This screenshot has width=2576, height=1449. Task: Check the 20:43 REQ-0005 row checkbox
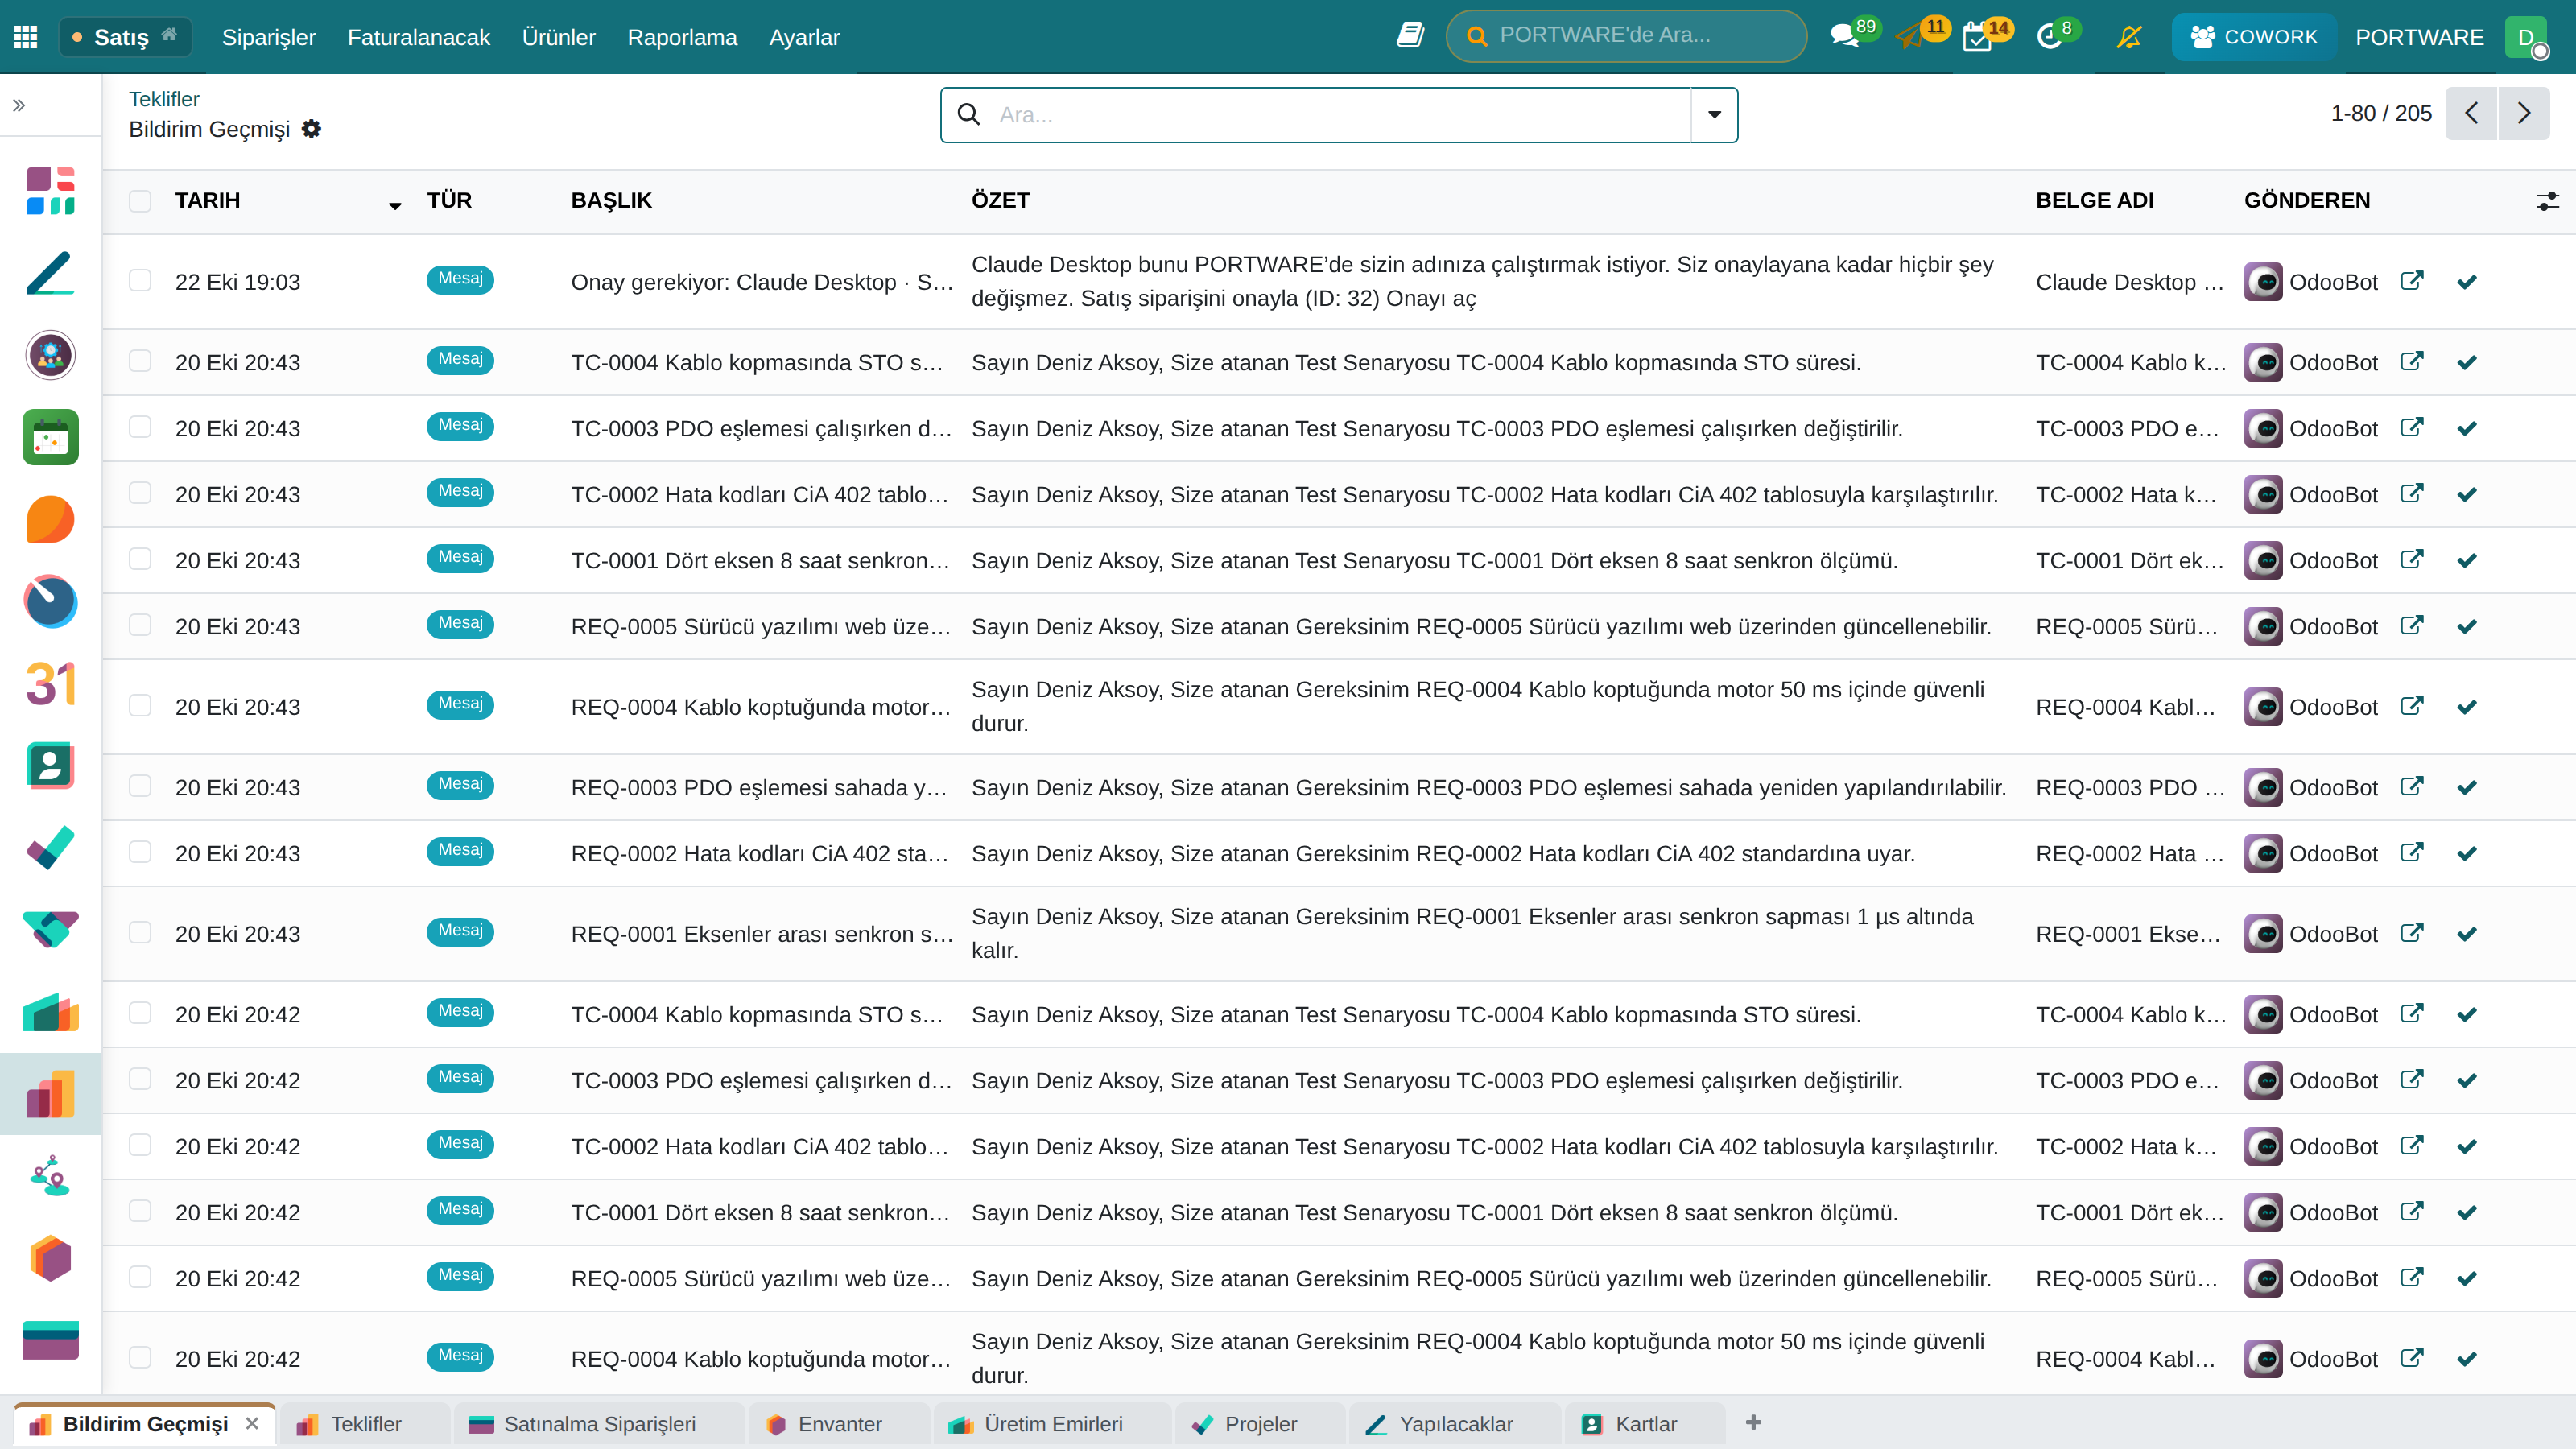tap(140, 625)
